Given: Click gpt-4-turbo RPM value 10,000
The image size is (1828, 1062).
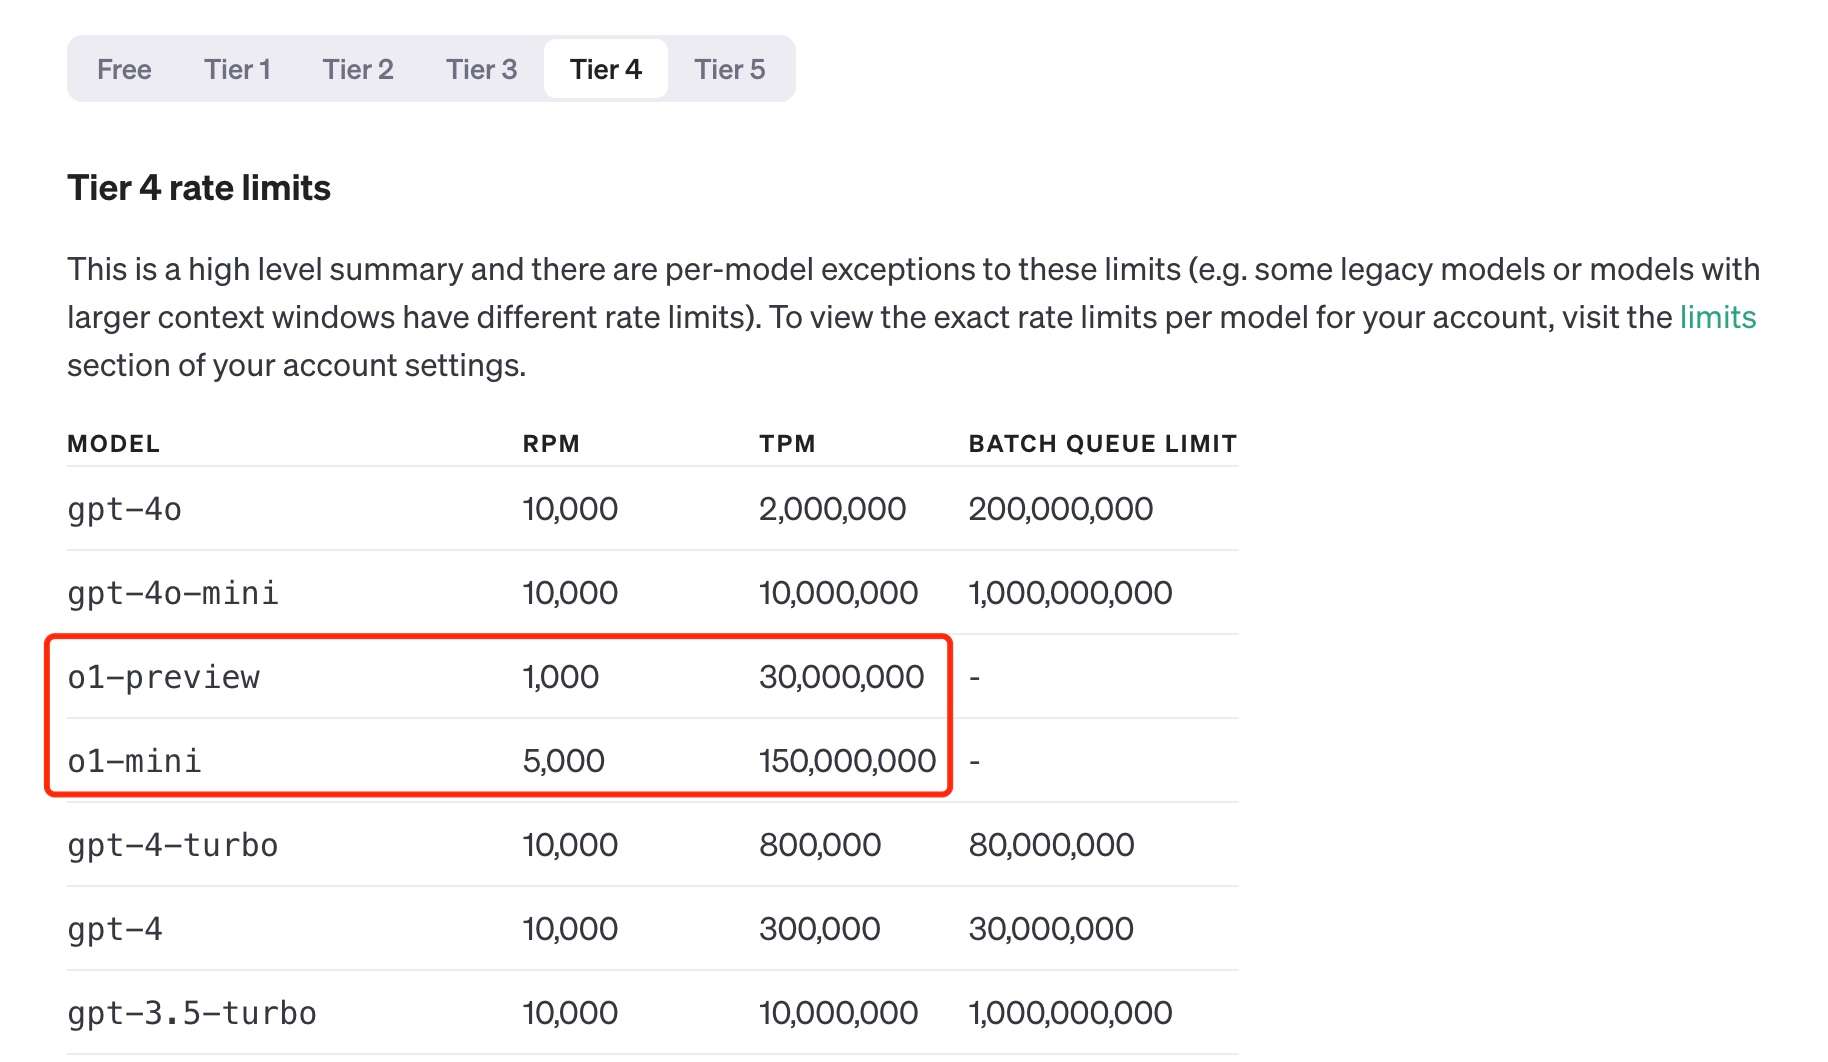Looking at the screenshot, I should (570, 845).
